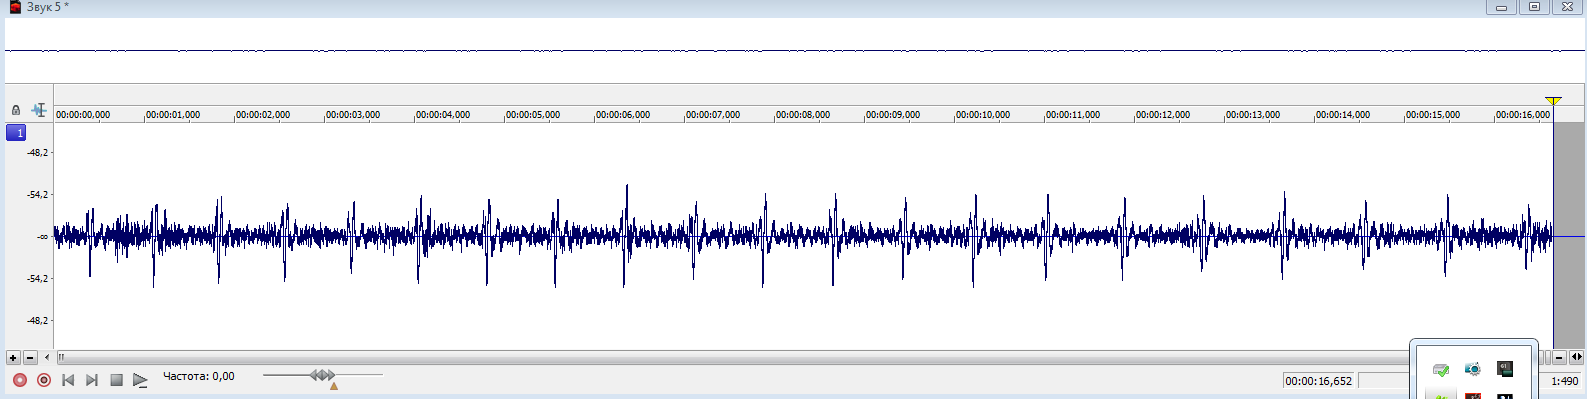The width and height of the screenshot is (1587, 399).
Task: Go to the end of audio
Action: [x=92, y=380]
